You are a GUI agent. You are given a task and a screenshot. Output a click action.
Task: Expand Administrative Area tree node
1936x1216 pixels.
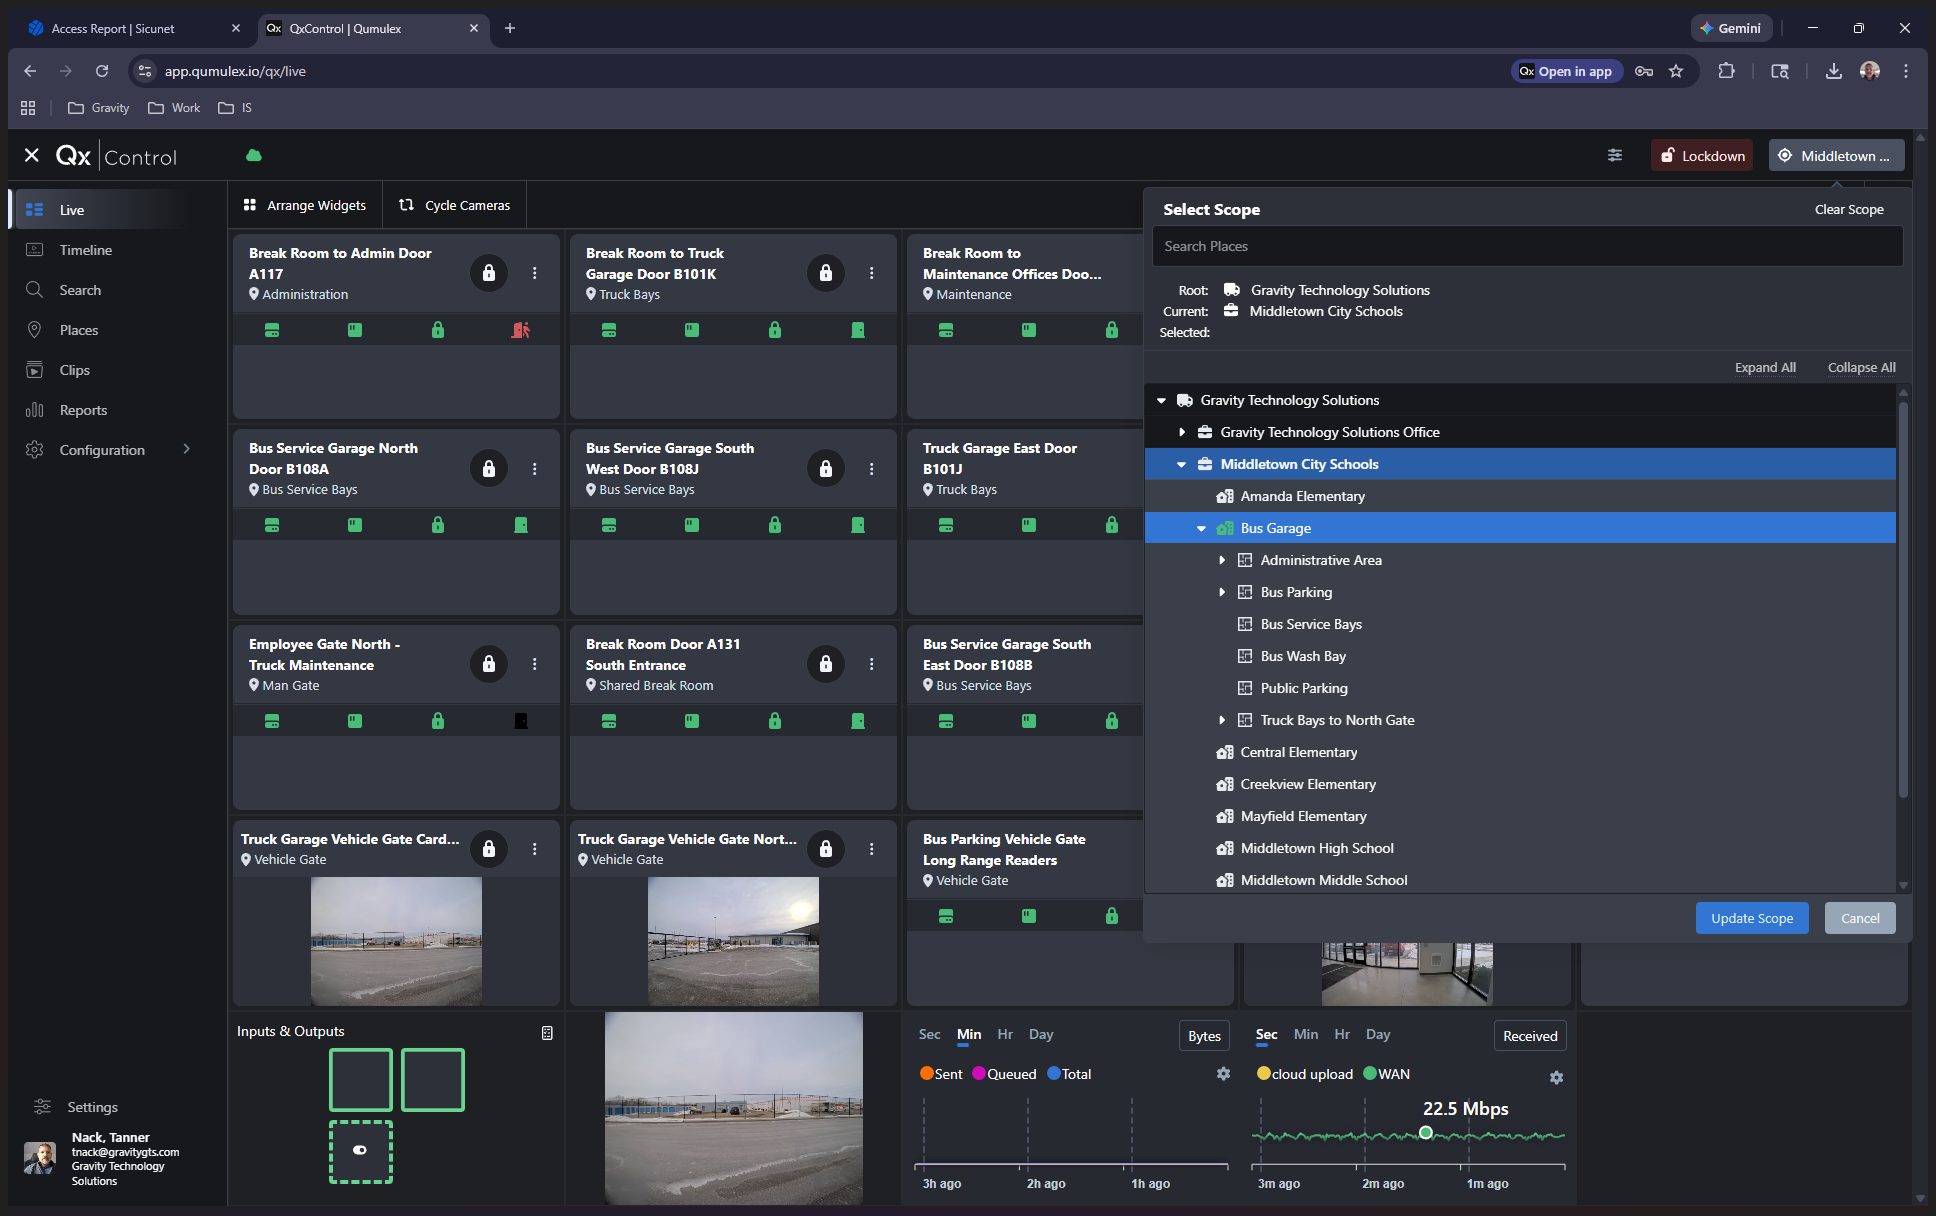[x=1222, y=560]
